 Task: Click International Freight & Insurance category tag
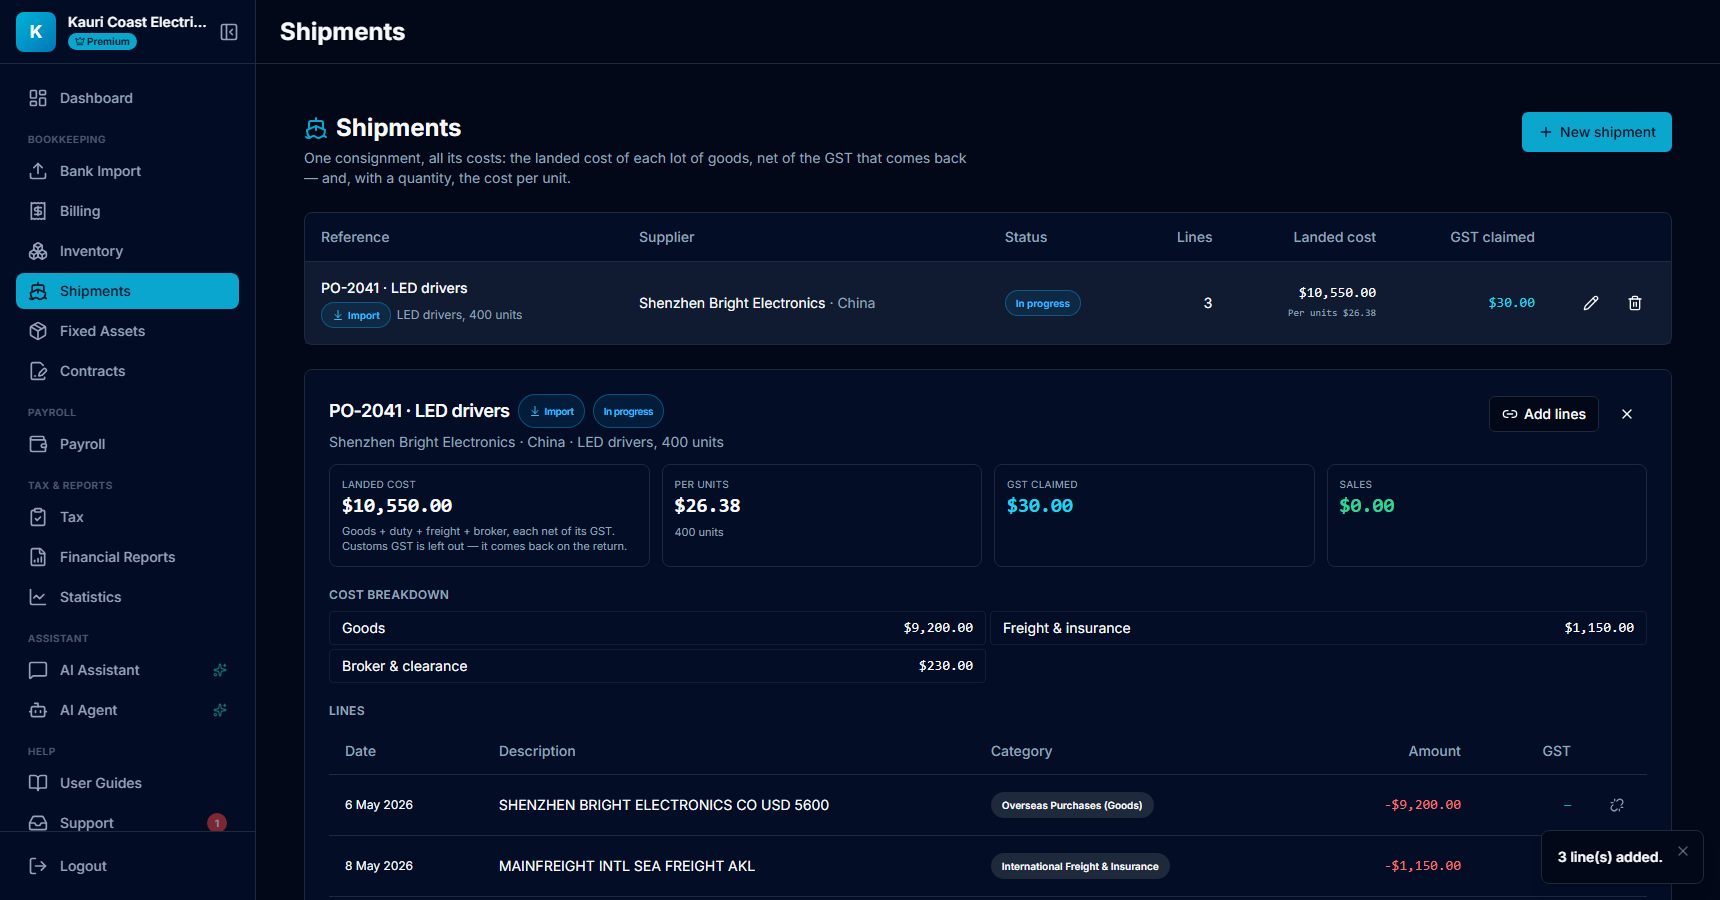coord(1080,866)
